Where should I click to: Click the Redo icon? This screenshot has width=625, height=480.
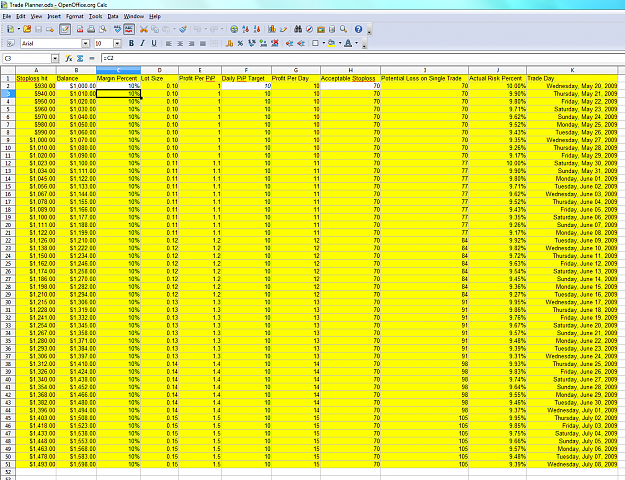coord(214,29)
